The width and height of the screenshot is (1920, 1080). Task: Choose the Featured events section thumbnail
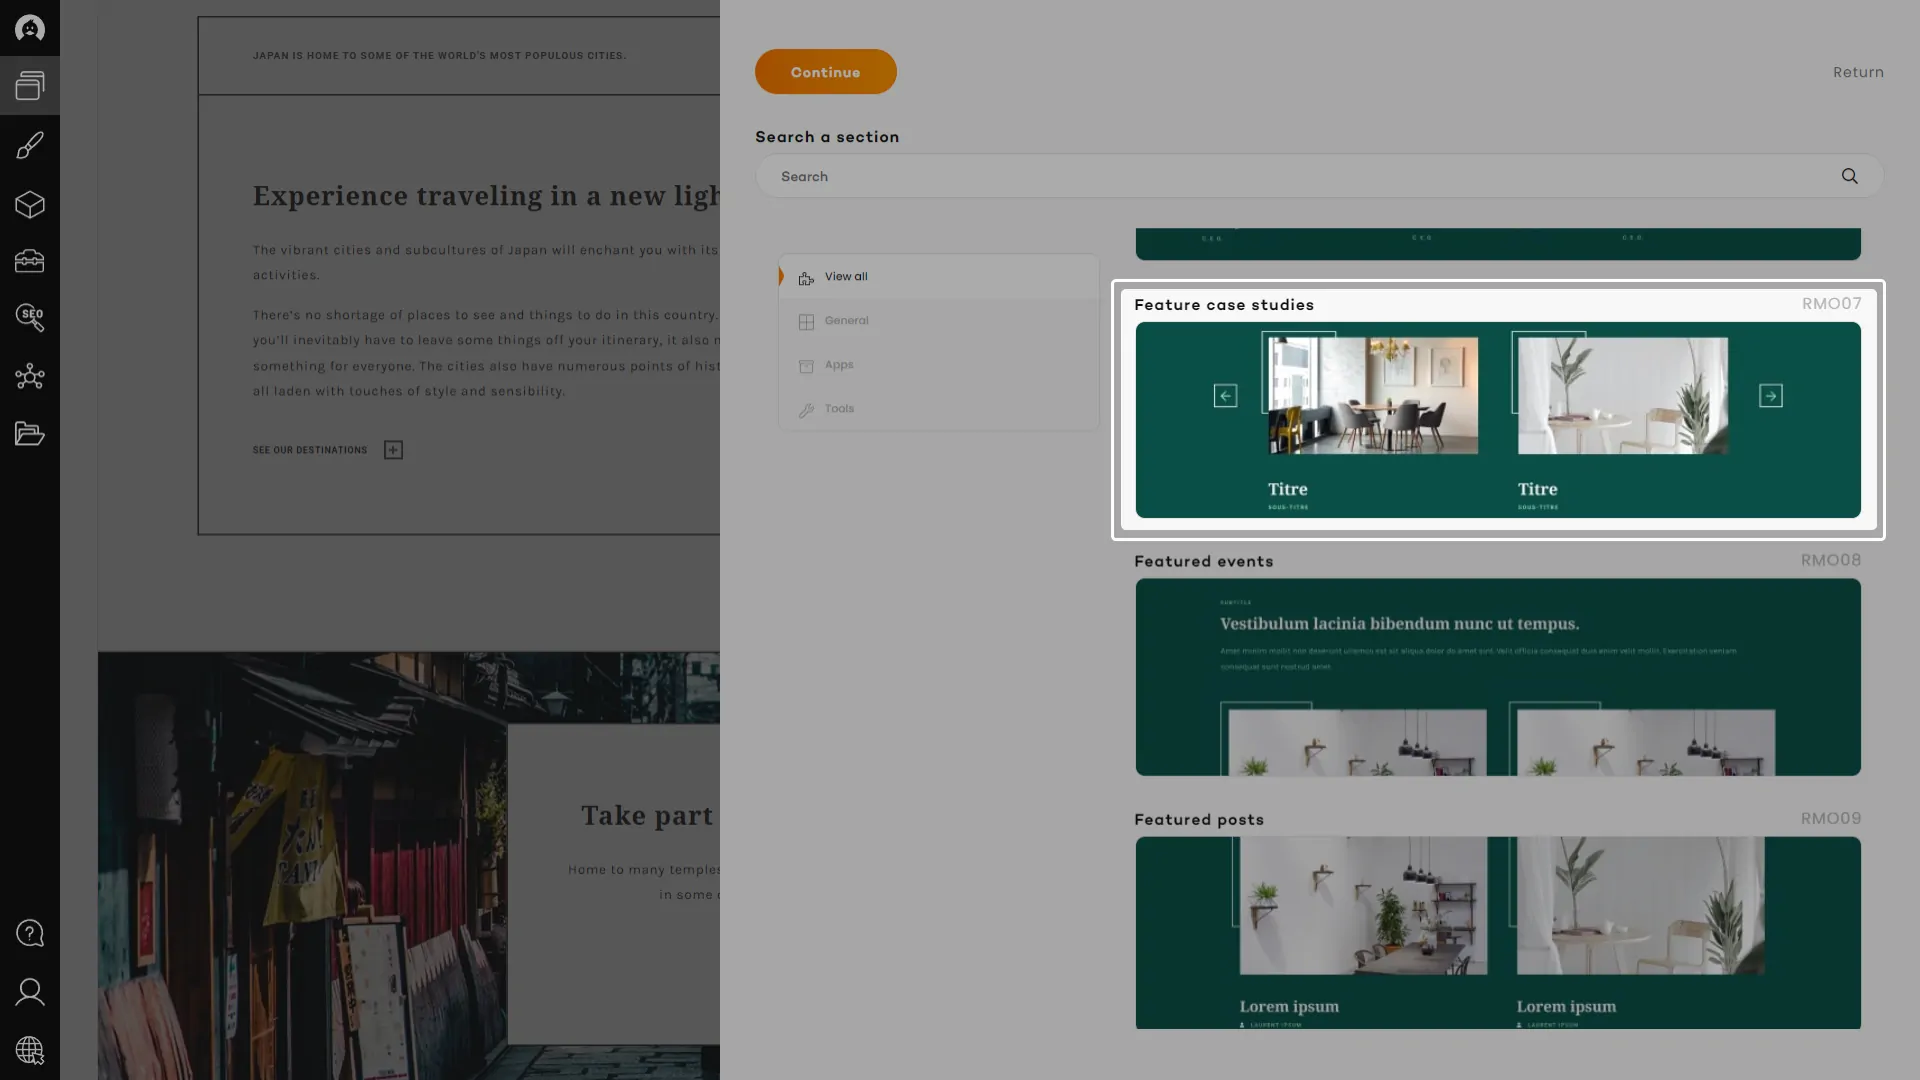coord(1497,677)
